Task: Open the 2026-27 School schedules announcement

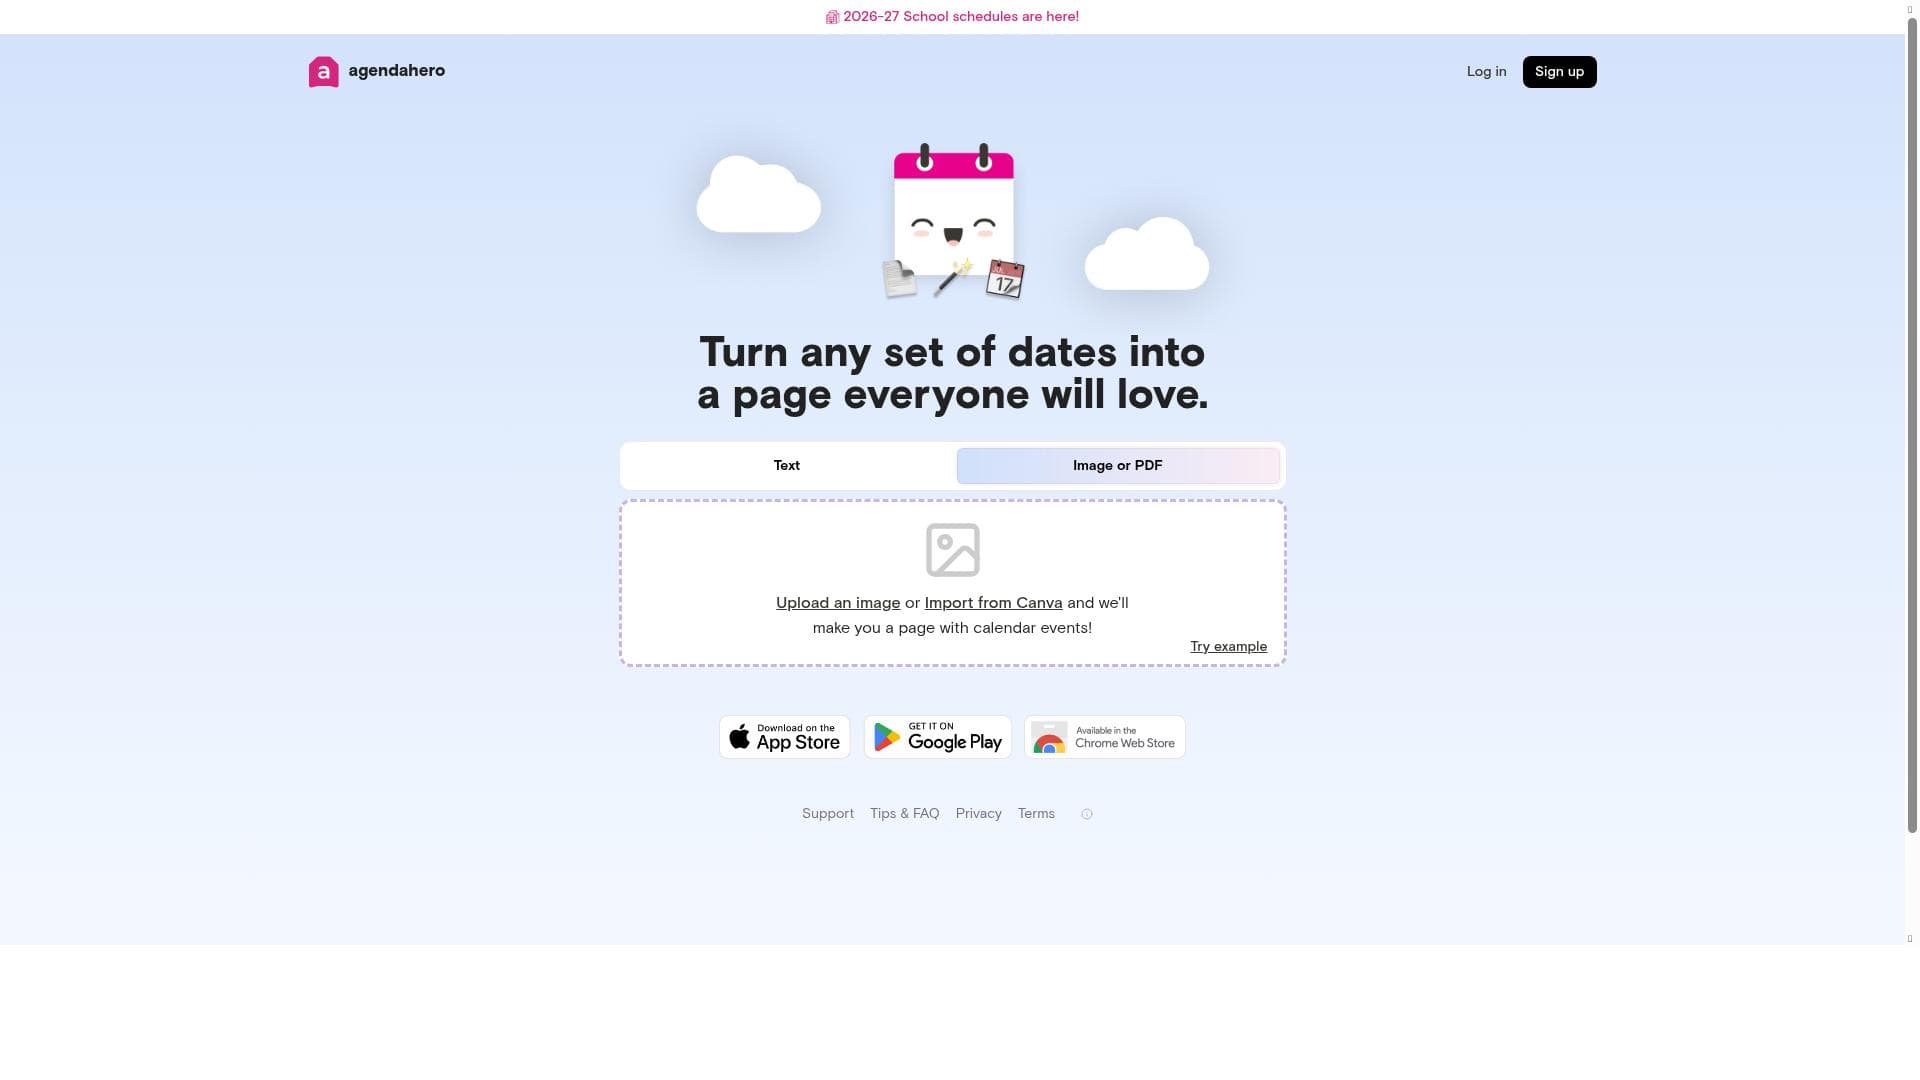Action: point(961,17)
